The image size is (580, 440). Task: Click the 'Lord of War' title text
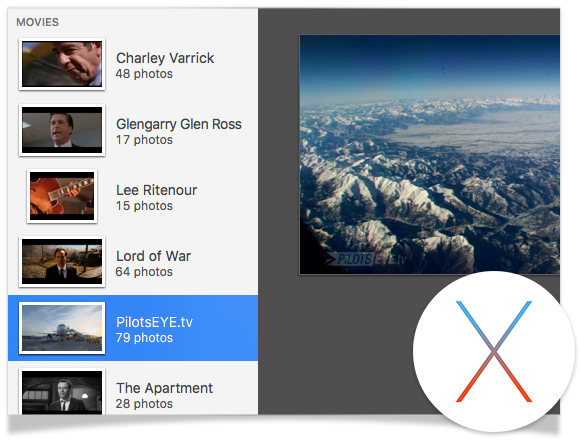(x=154, y=256)
